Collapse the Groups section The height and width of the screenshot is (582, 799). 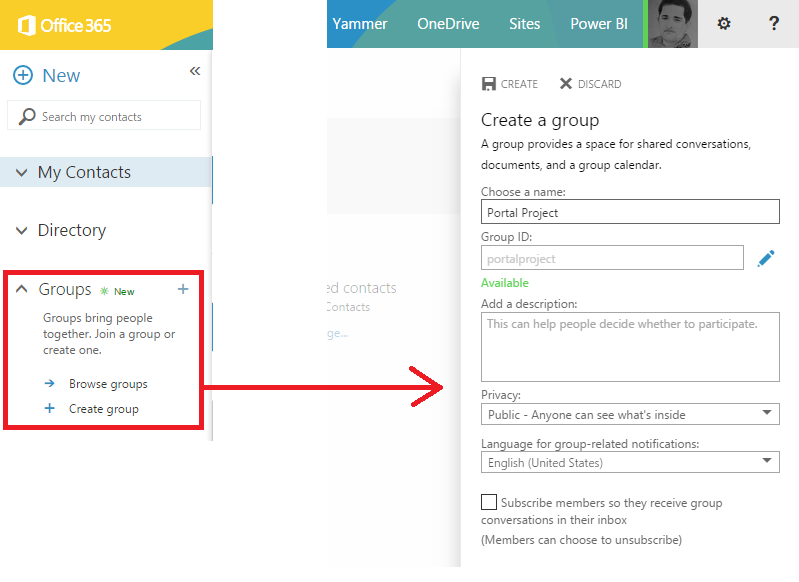(22, 289)
